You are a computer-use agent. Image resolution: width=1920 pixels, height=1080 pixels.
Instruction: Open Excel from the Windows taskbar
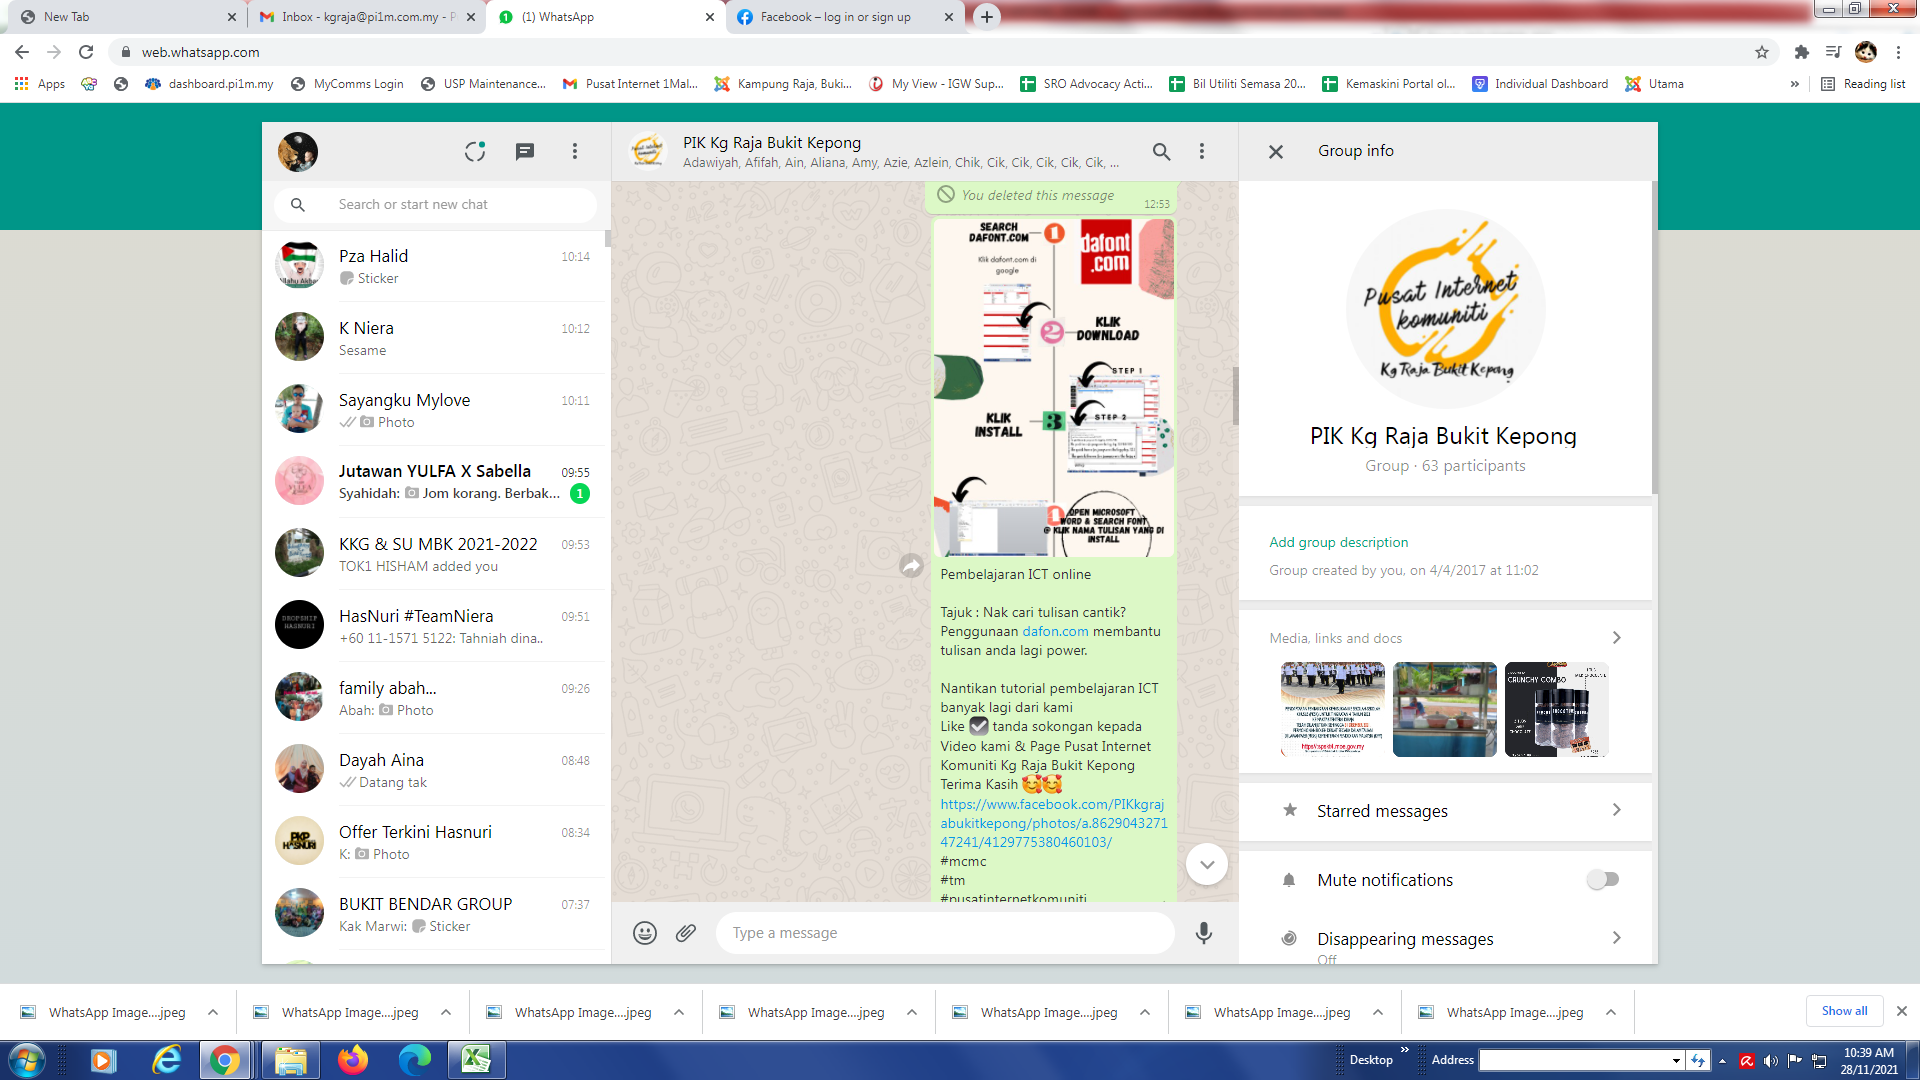point(476,1060)
